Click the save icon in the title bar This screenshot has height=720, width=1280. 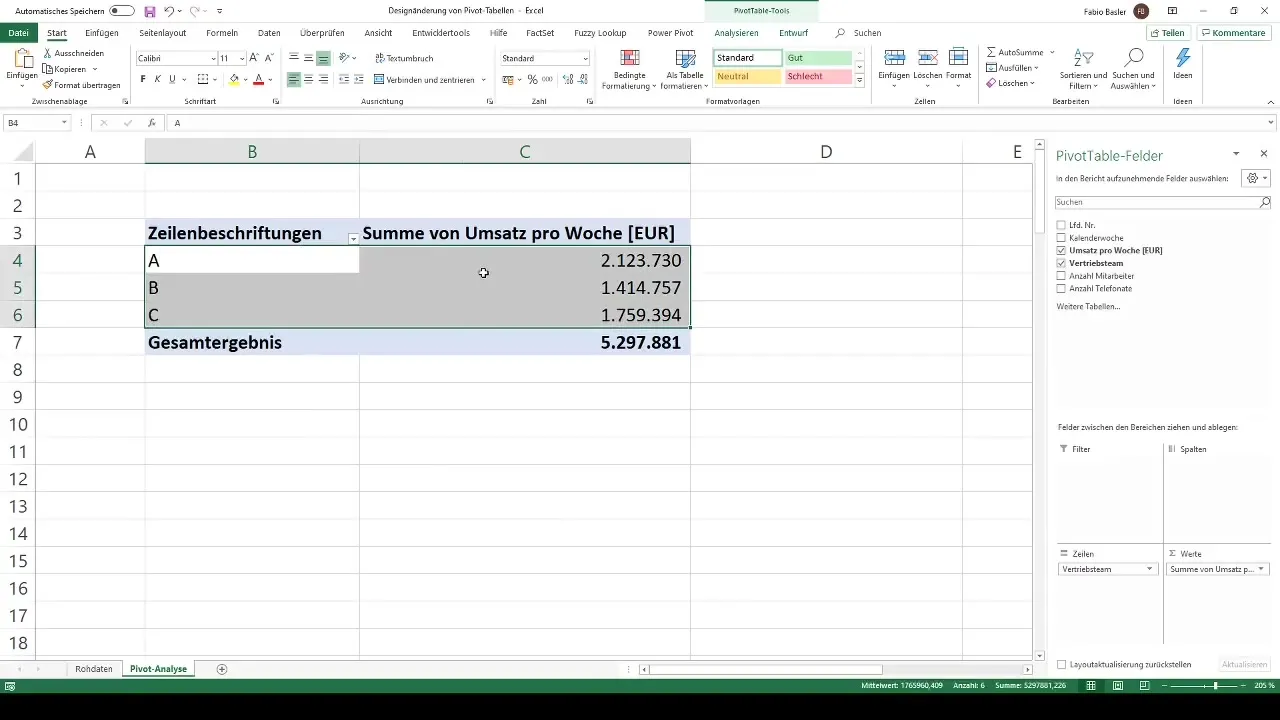click(150, 11)
